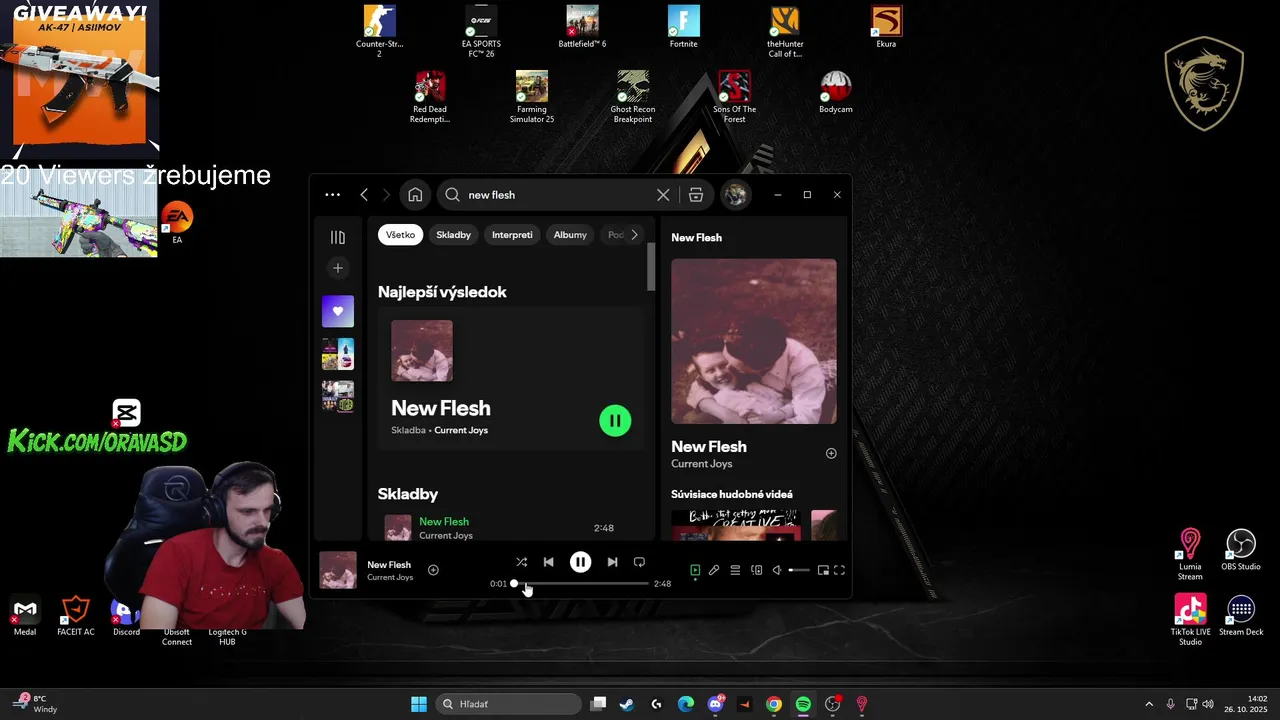Open the large New Flesh cover in right panel
Image resolution: width=1280 pixels, height=720 pixels.
754,341
